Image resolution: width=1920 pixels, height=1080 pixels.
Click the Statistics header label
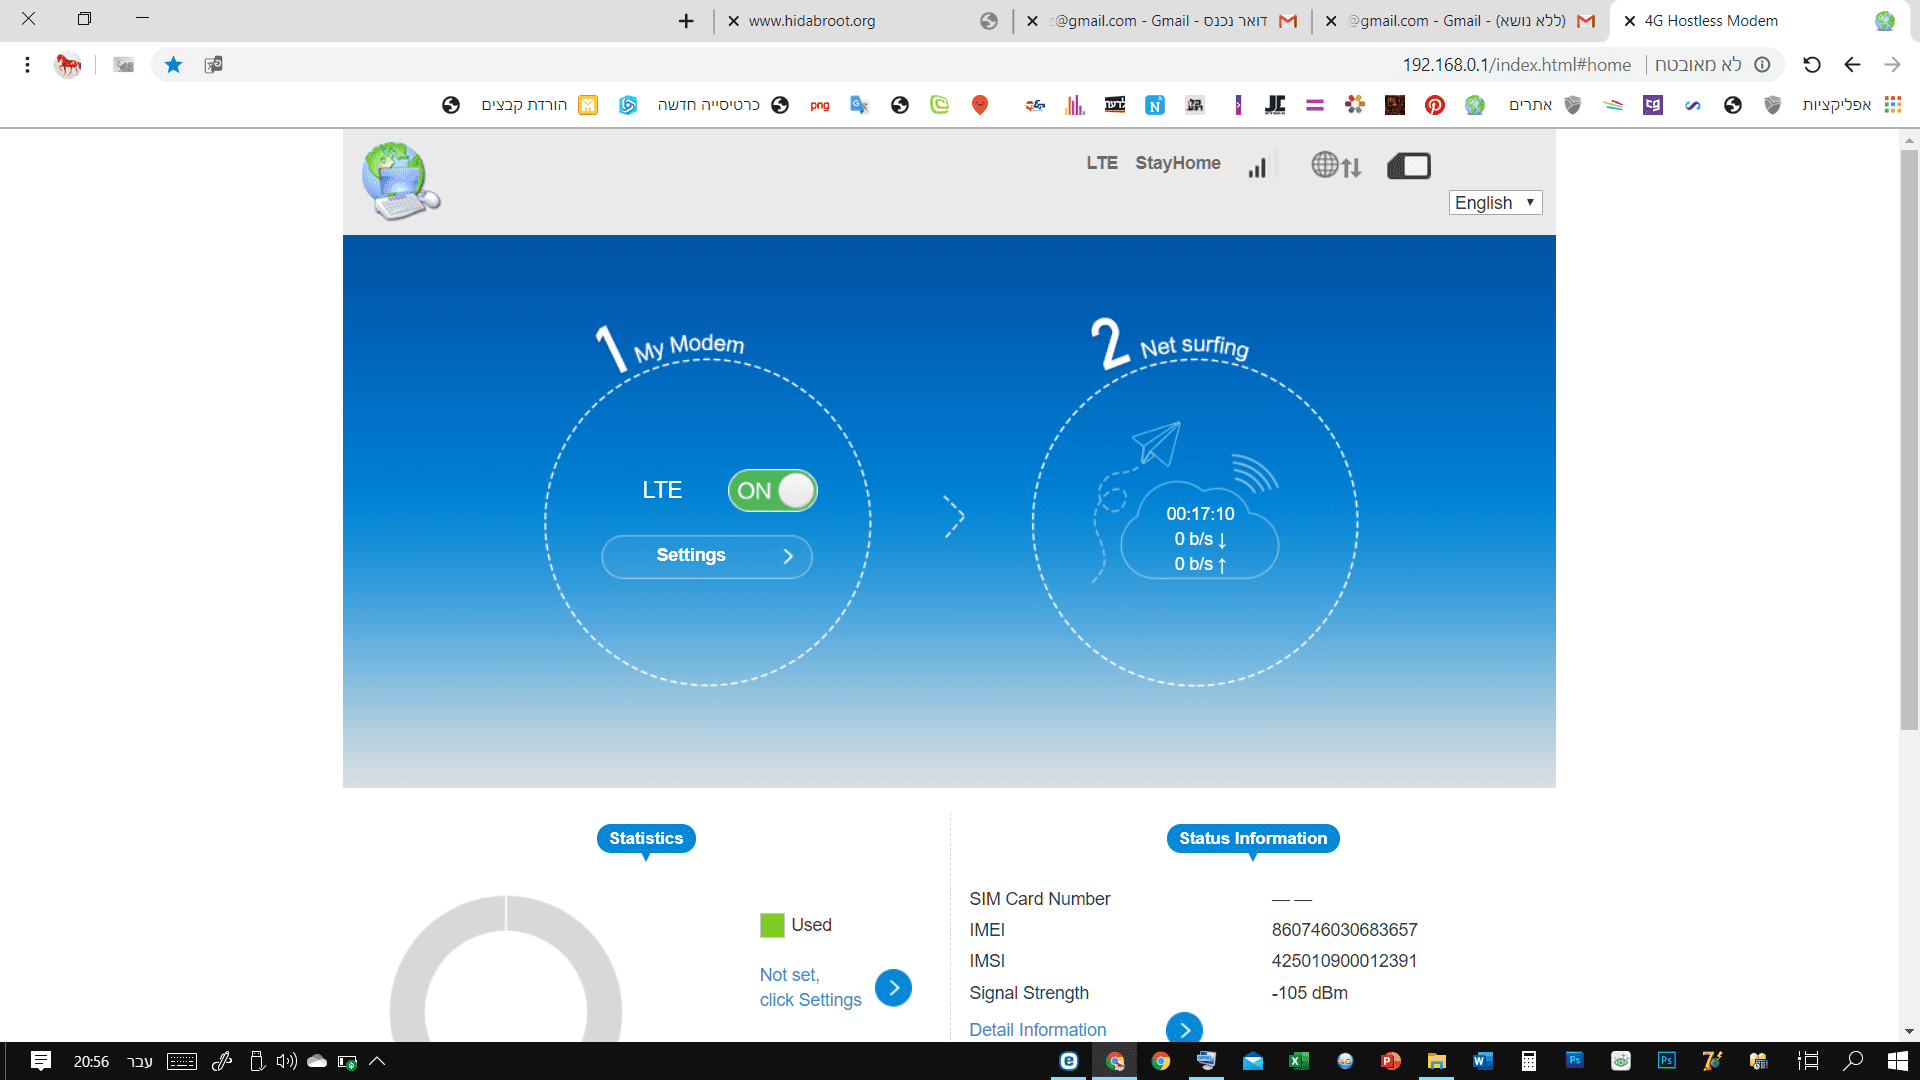pyautogui.click(x=646, y=838)
